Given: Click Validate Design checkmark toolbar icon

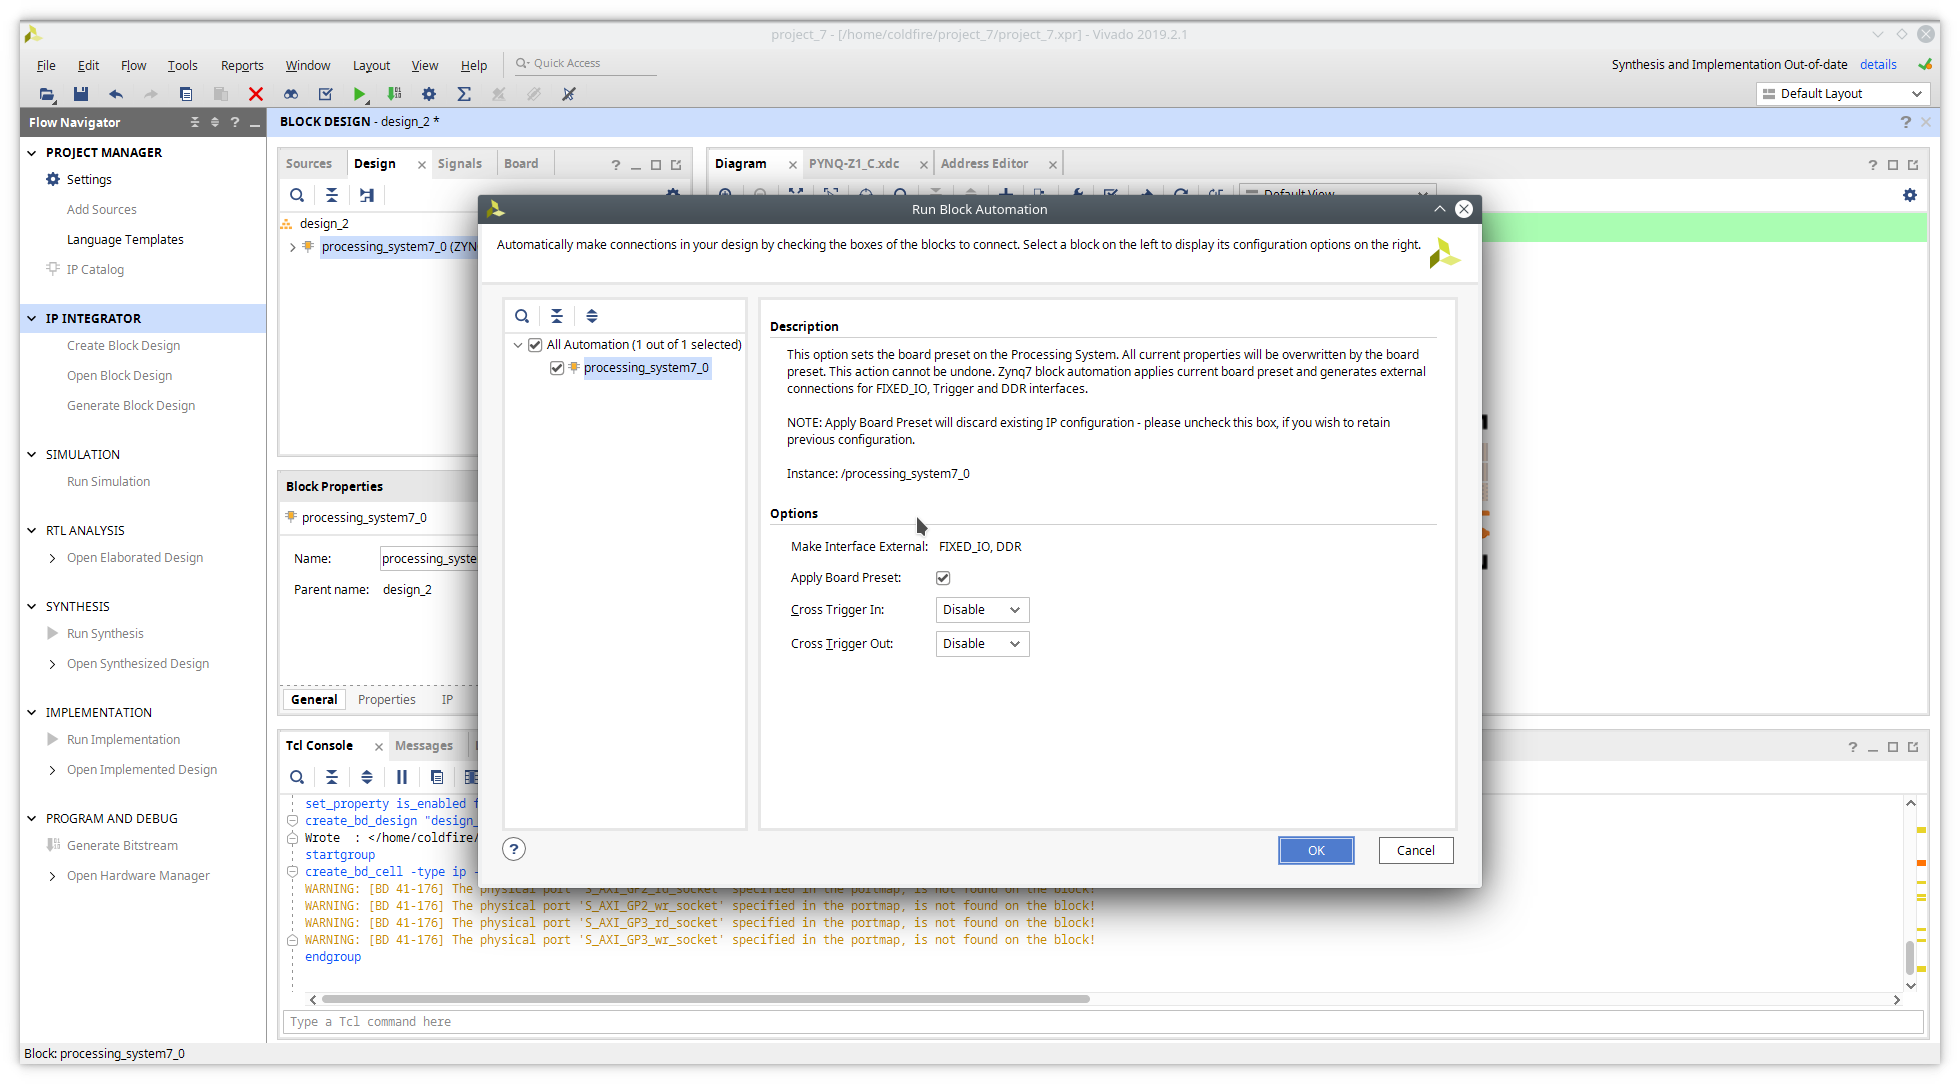Looking at the screenshot, I should (x=325, y=94).
